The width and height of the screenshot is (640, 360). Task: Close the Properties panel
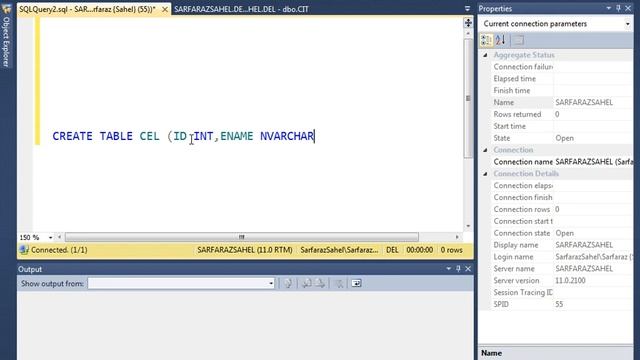point(628,8)
